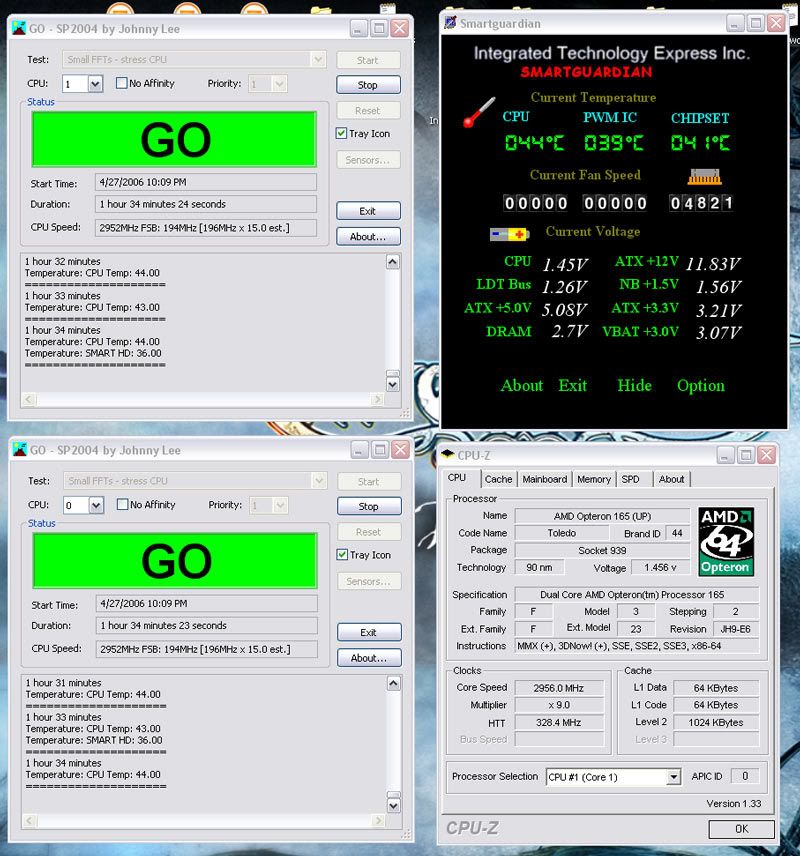The height and width of the screenshot is (856, 800).
Task: Click the AMD 64 Opteron logo
Action: [x=726, y=542]
